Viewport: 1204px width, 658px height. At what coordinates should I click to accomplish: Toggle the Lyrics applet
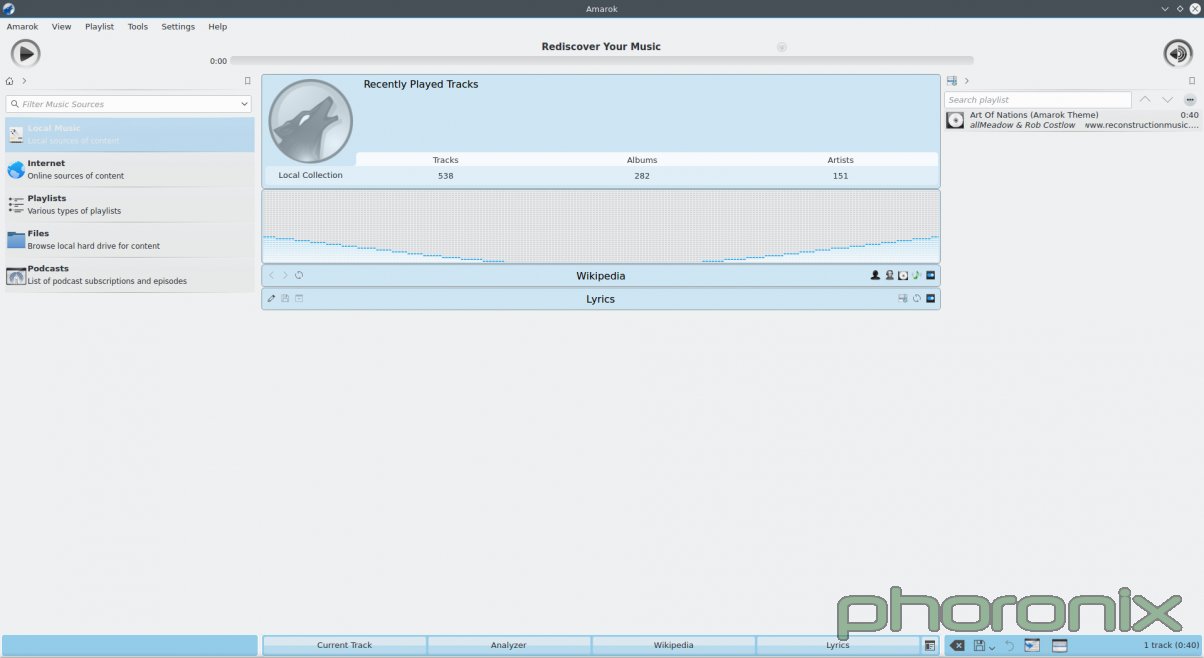837,645
